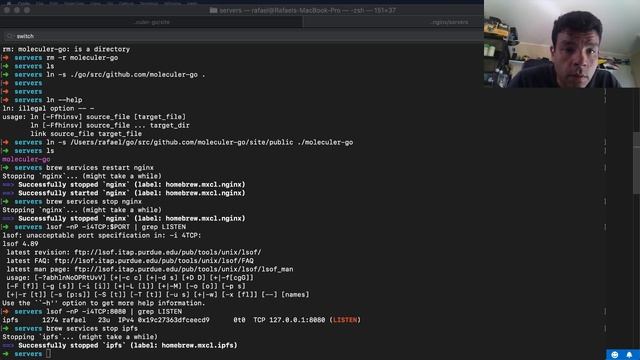Click the 'usage: [-?abhlnNoOPRtUvV]' line
640x360 pixels.
pyautogui.click(x=130, y=278)
